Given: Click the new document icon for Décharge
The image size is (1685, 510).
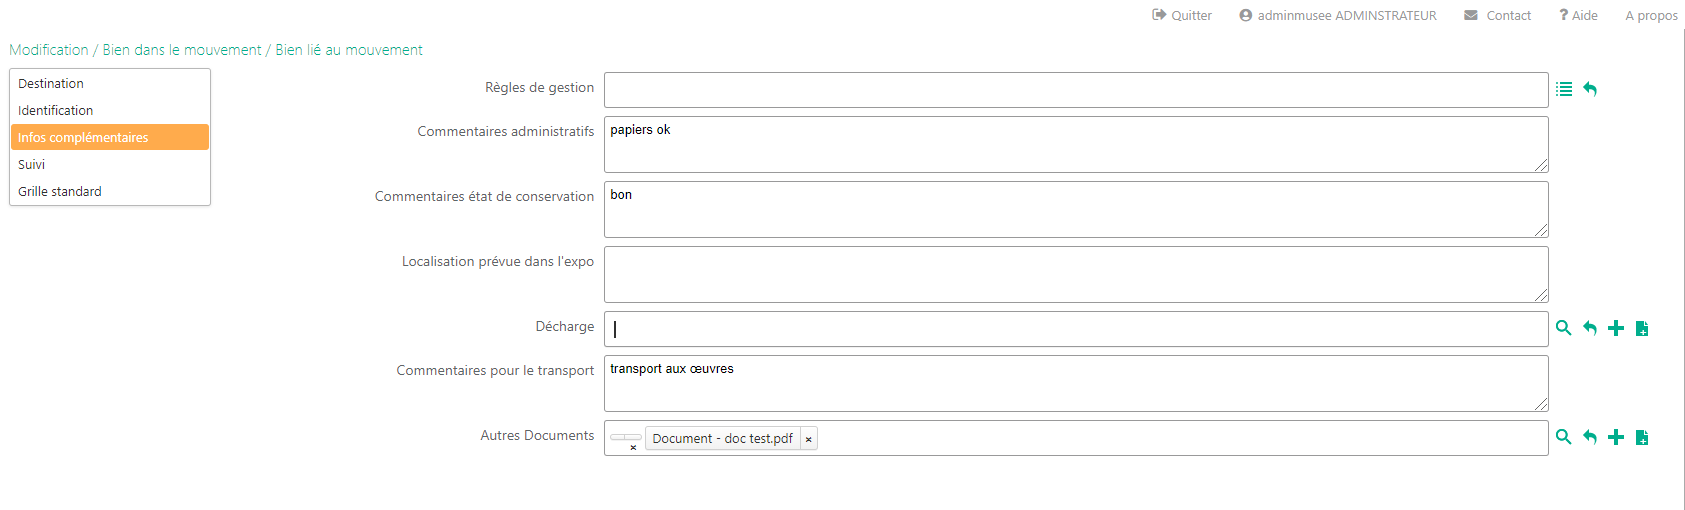Looking at the screenshot, I should [1642, 328].
